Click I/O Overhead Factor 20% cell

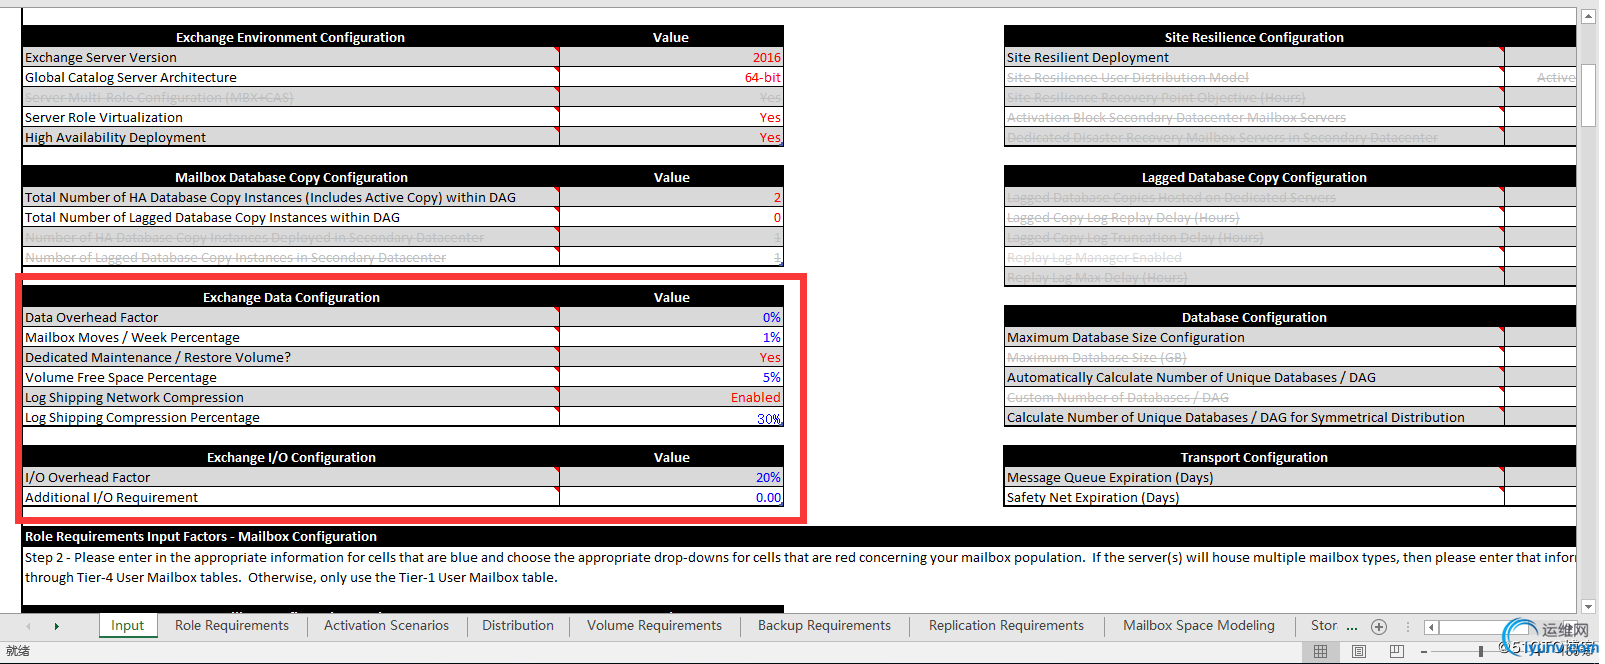671,477
